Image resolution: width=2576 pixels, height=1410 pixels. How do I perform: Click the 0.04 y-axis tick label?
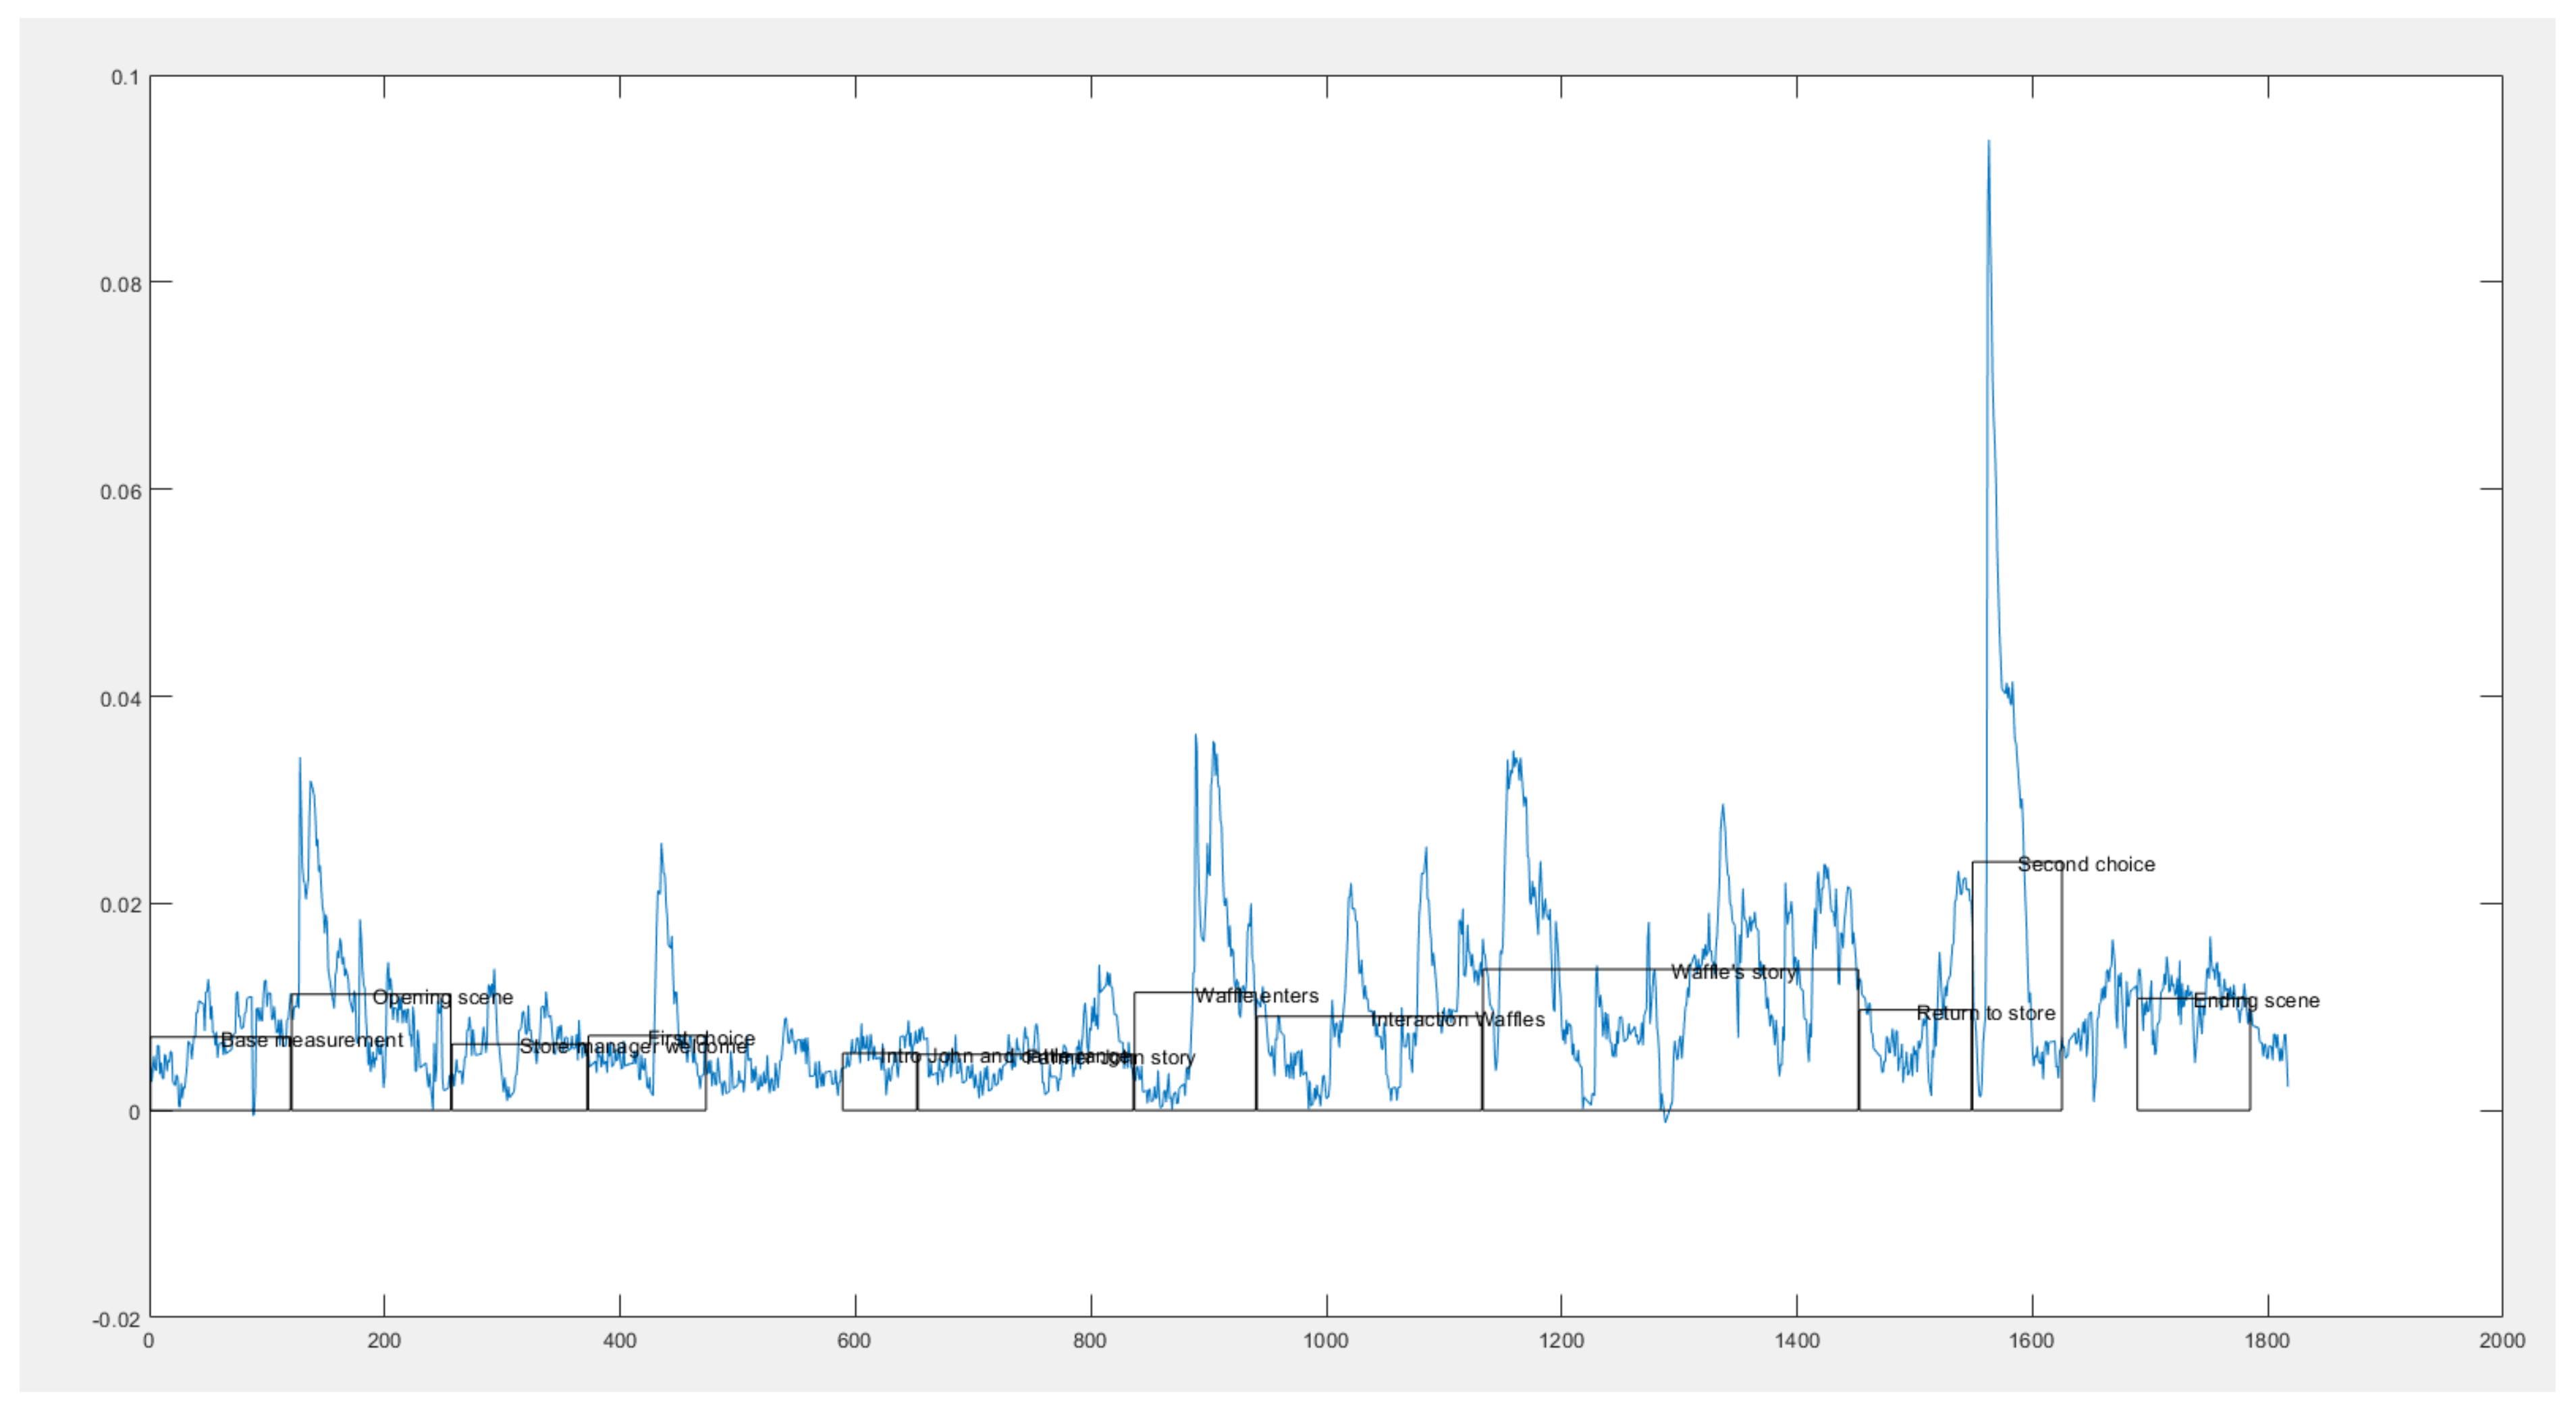(120, 698)
